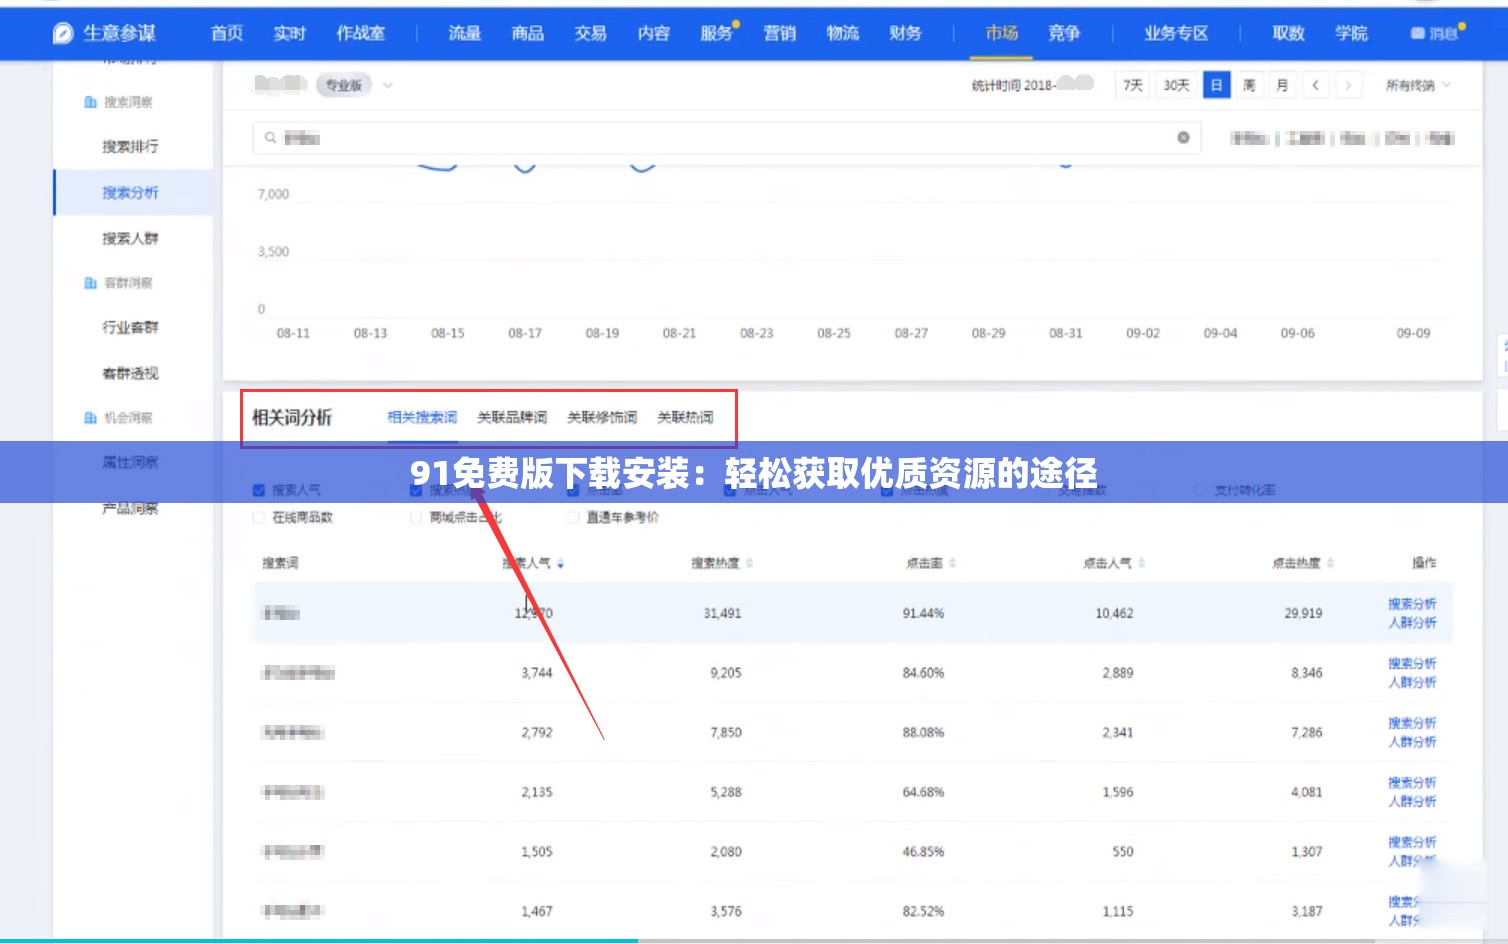Clear the search box with the X icon

pyautogui.click(x=1183, y=137)
